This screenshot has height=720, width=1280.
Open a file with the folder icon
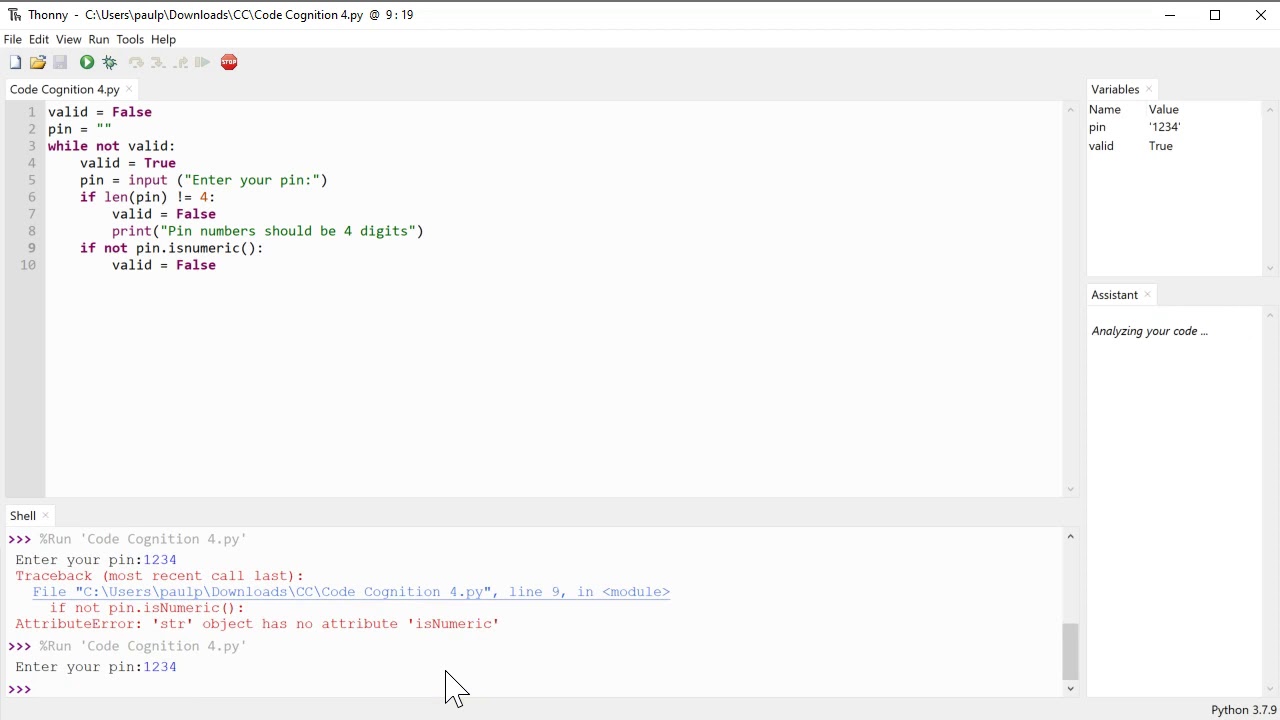tap(38, 62)
